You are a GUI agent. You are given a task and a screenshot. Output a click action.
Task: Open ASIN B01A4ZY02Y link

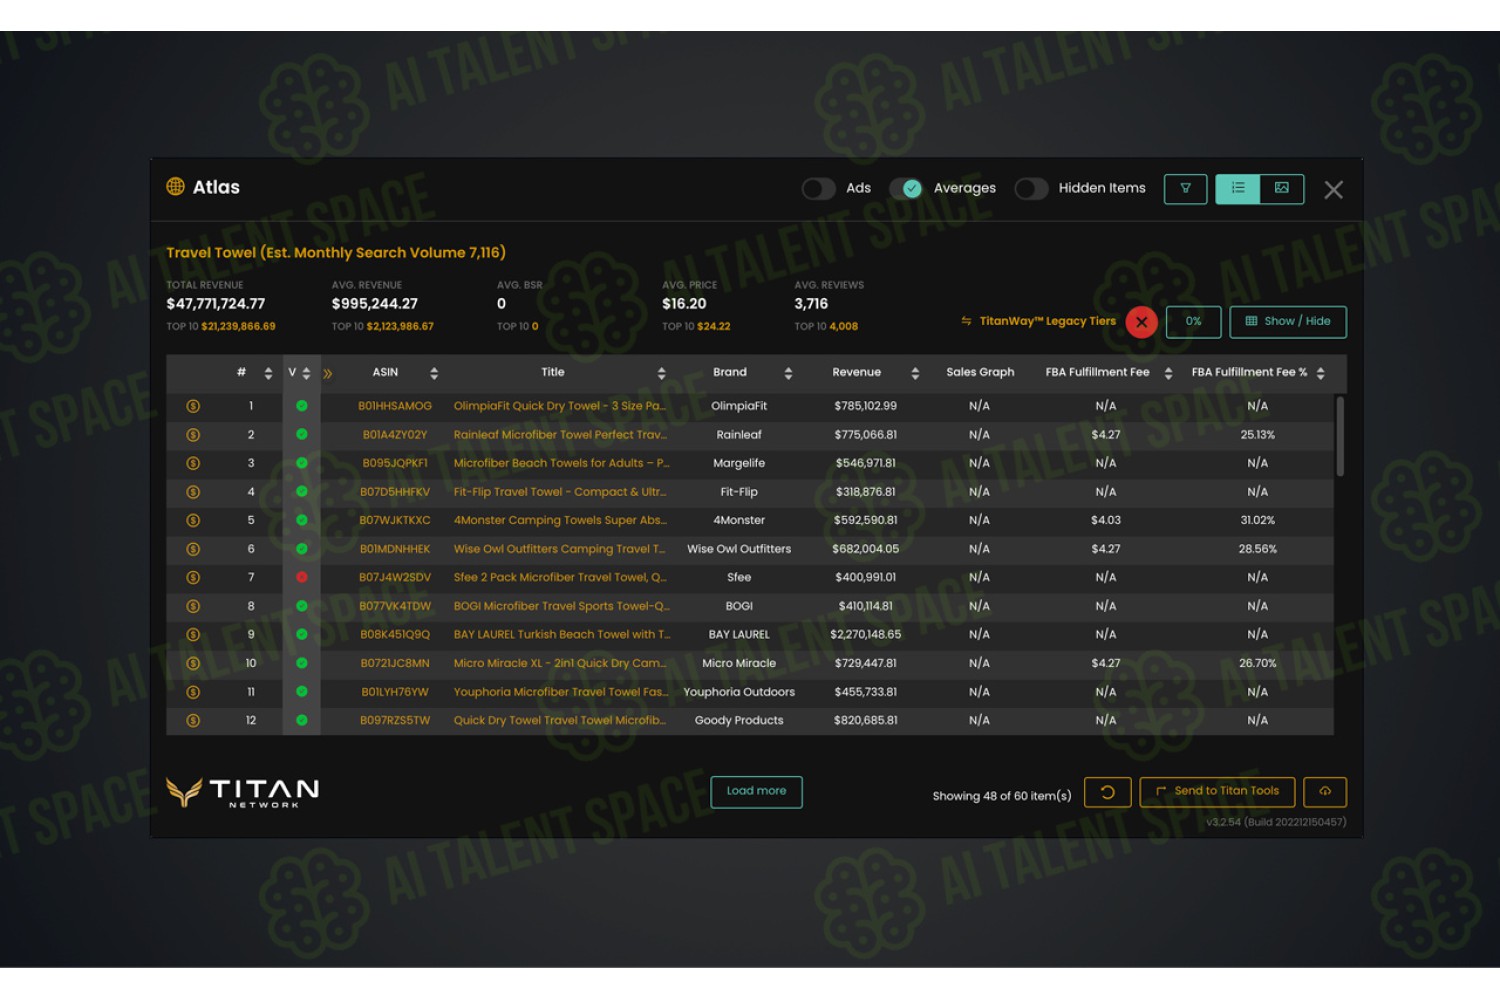(x=395, y=435)
